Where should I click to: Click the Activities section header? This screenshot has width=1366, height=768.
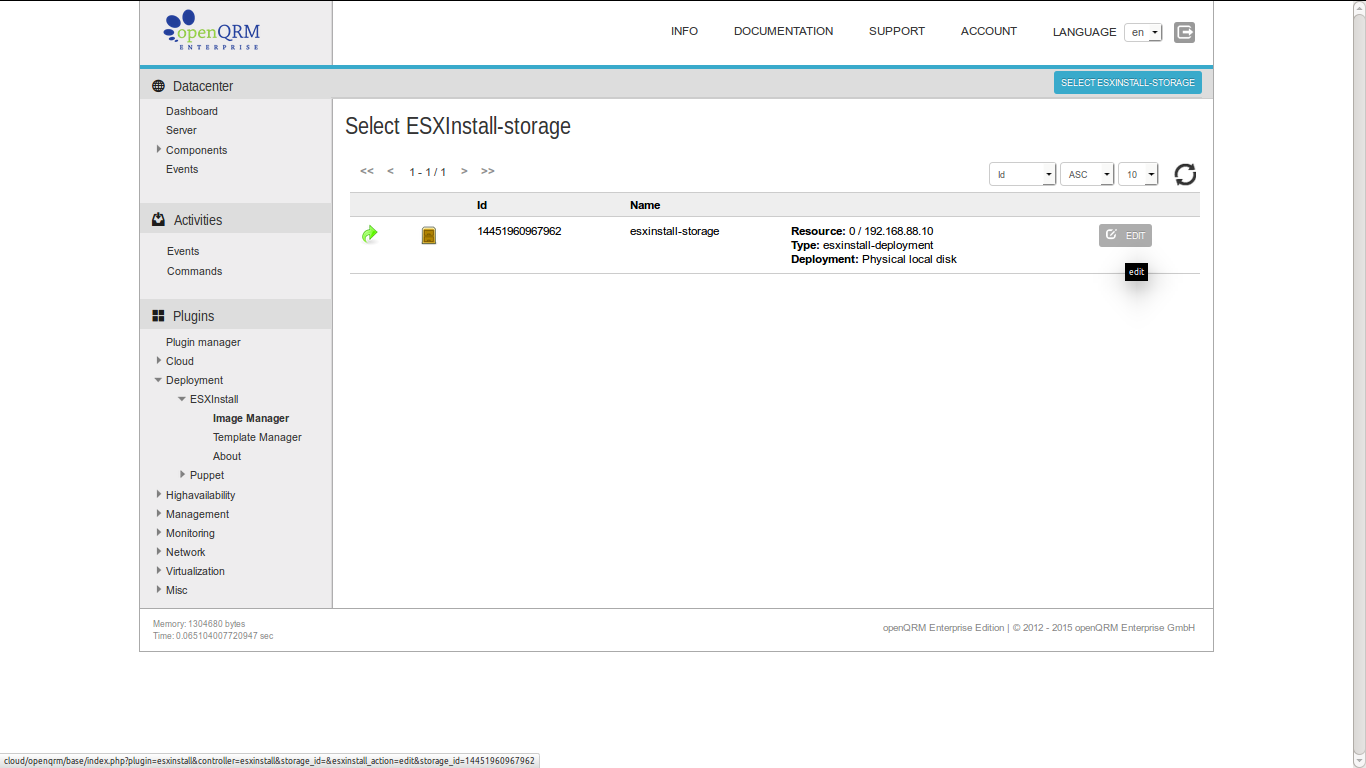(x=235, y=220)
